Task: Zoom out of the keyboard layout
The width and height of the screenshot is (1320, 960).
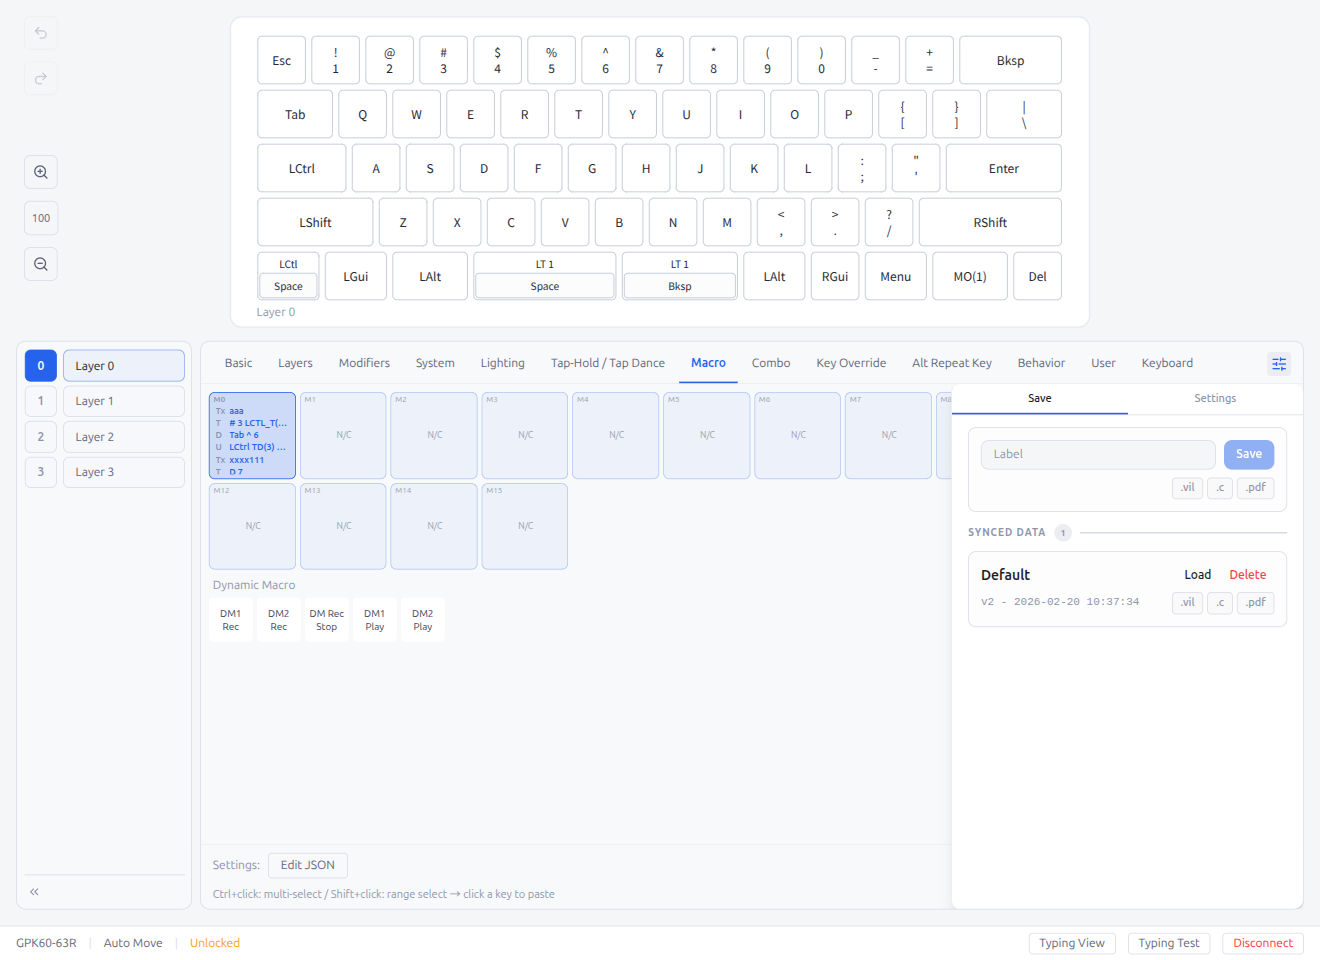Action: click(40, 263)
